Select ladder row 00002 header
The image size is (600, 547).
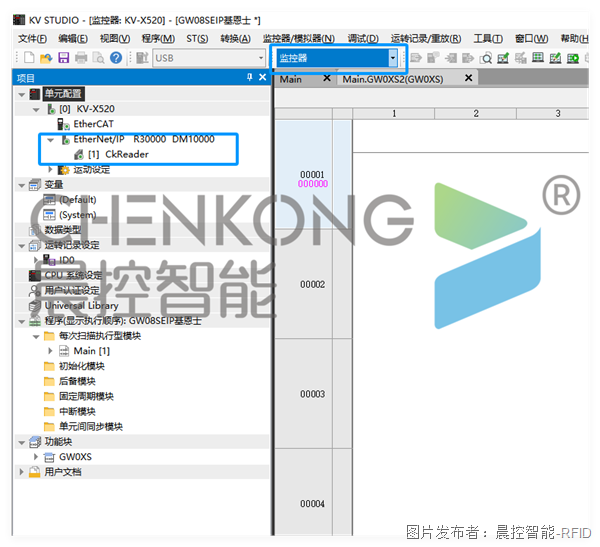[312, 284]
